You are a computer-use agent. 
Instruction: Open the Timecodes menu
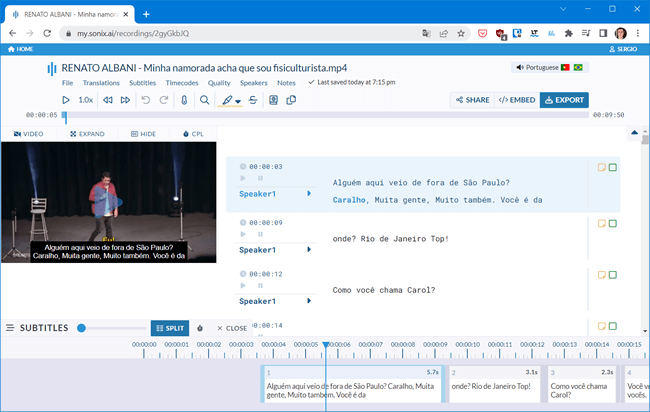pyautogui.click(x=184, y=83)
